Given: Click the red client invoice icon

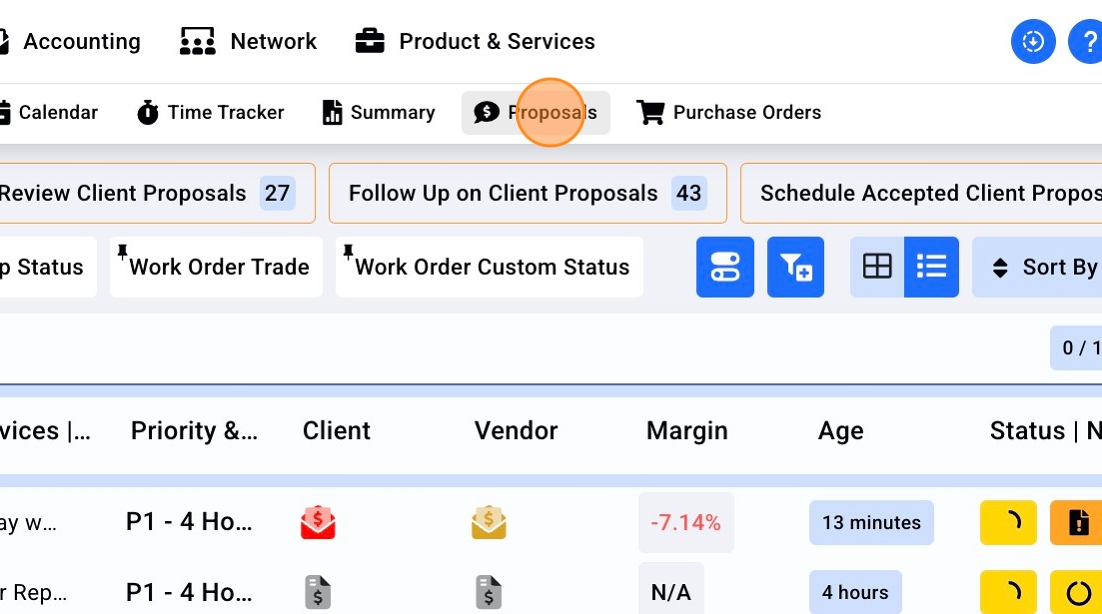Looking at the screenshot, I should click(x=318, y=523).
